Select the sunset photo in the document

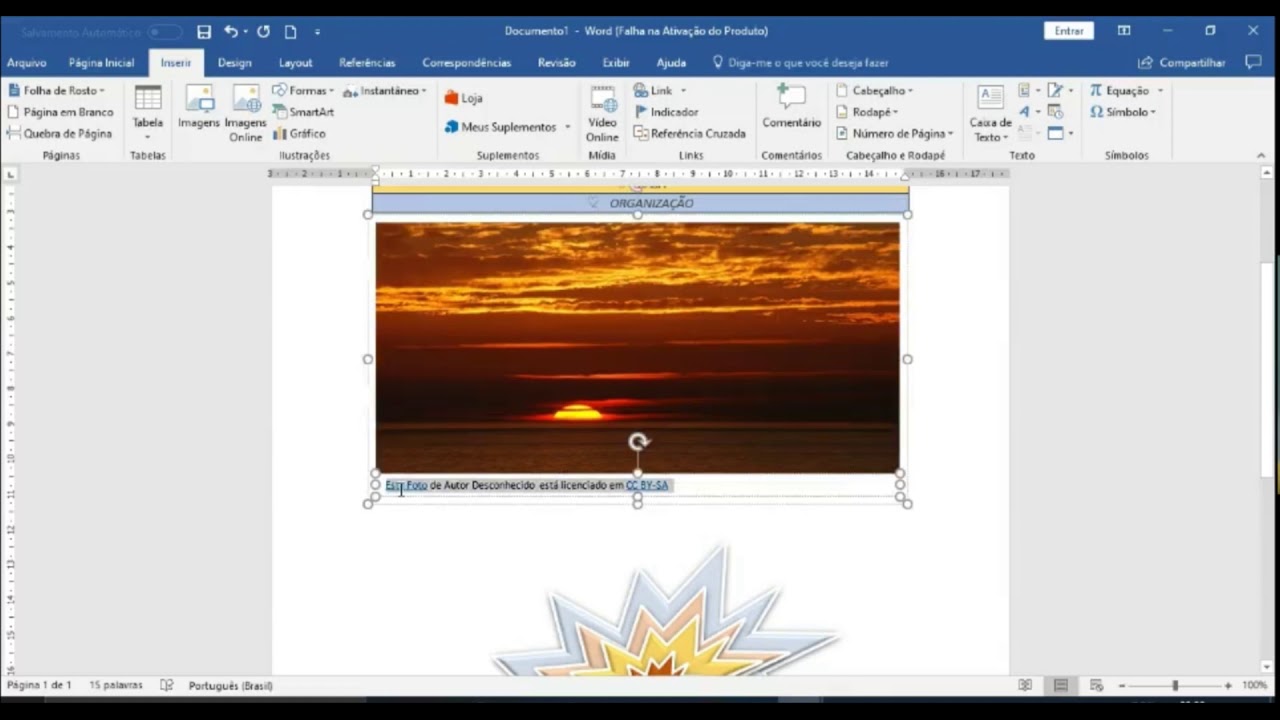pos(637,347)
